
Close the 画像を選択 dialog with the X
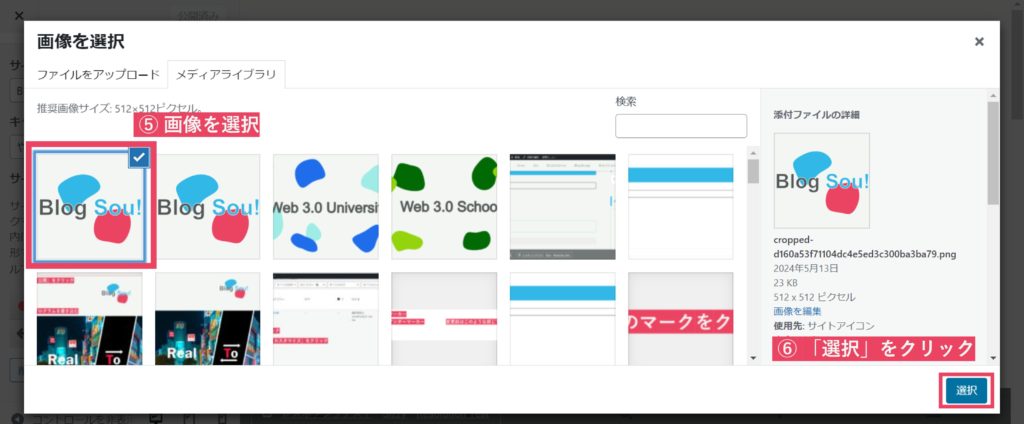tap(979, 42)
